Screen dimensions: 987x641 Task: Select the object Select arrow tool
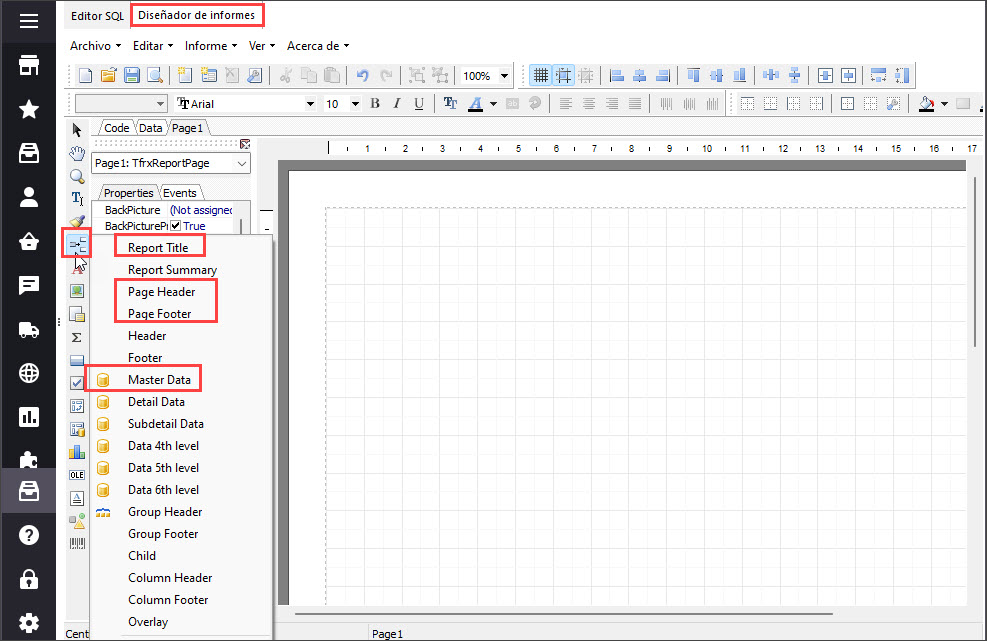(x=77, y=130)
